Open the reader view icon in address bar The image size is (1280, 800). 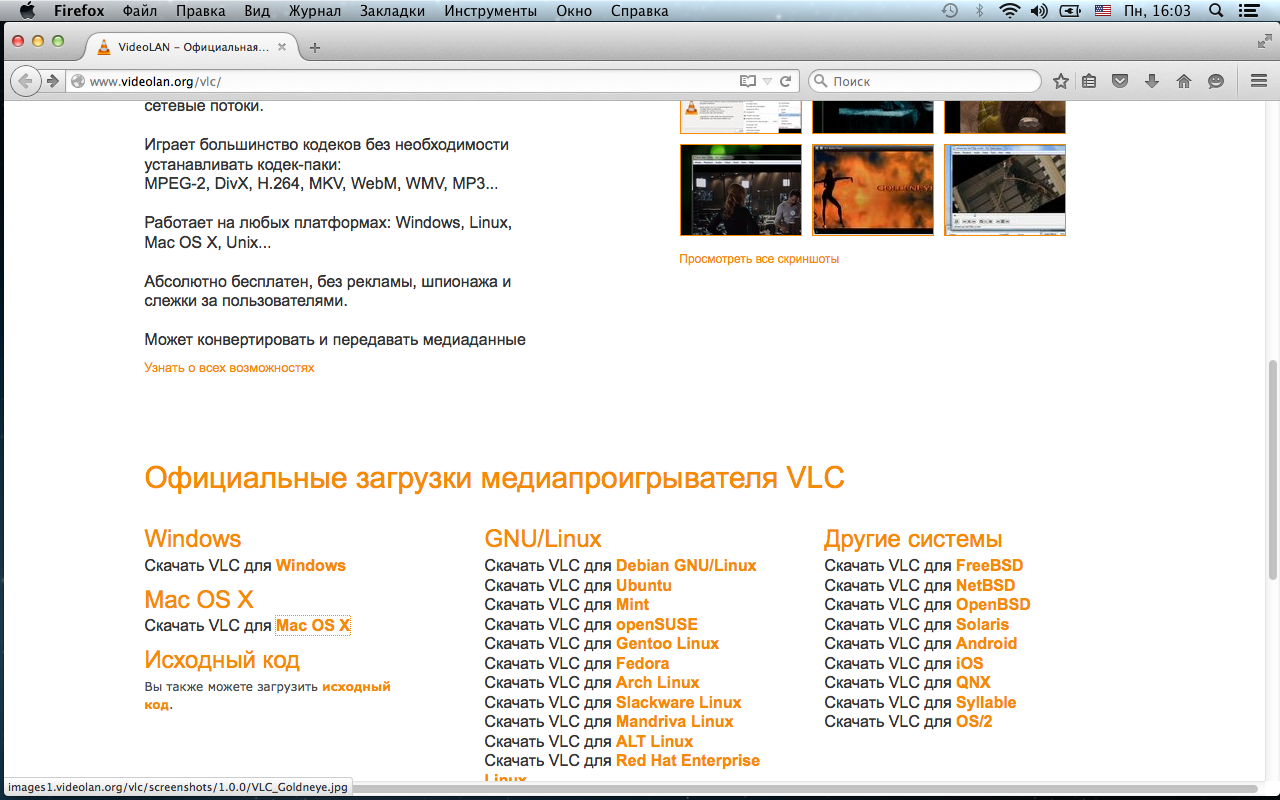747,81
